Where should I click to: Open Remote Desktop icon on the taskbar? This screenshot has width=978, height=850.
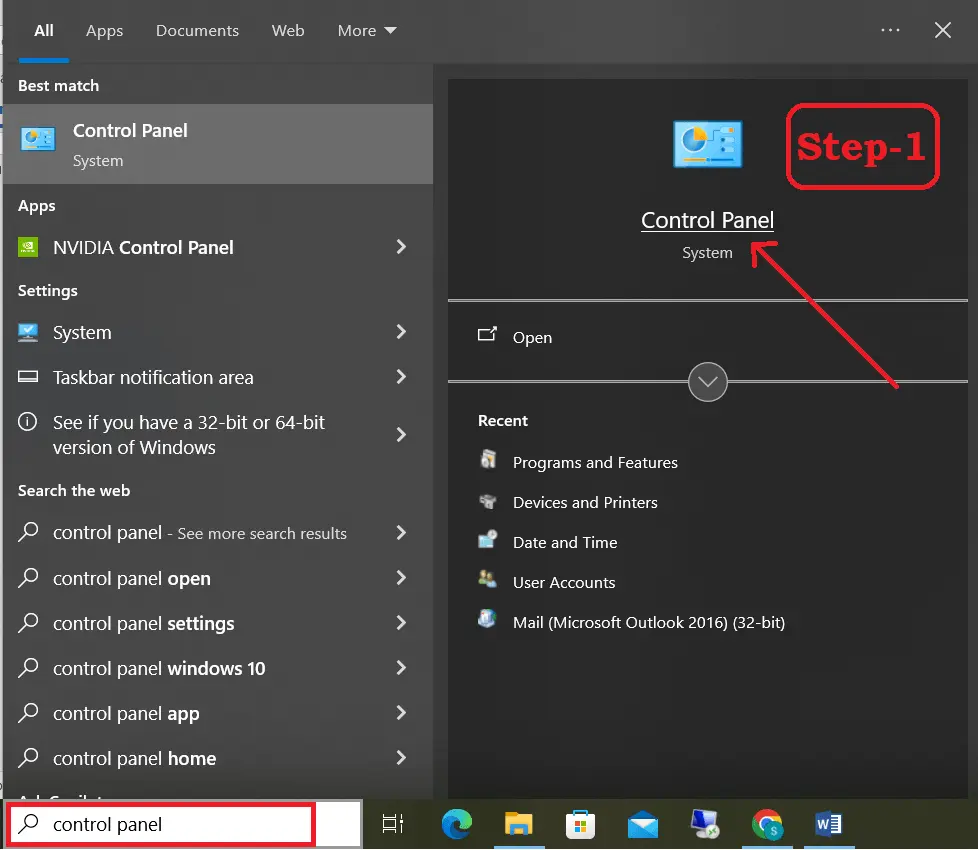[705, 824]
